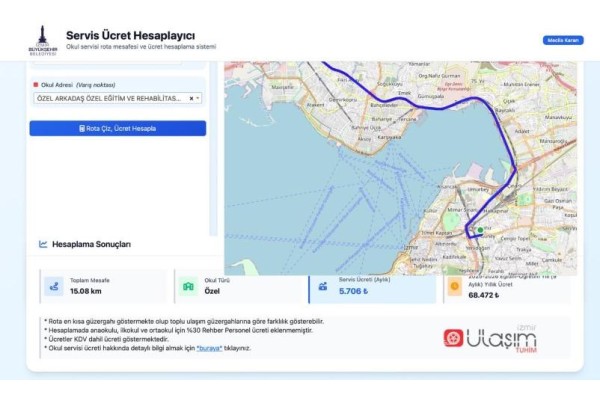The height and width of the screenshot is (400, 600).
Task: Click the İzmir Büyükşehir Belediyesi logo
Action: pos(42,41)
